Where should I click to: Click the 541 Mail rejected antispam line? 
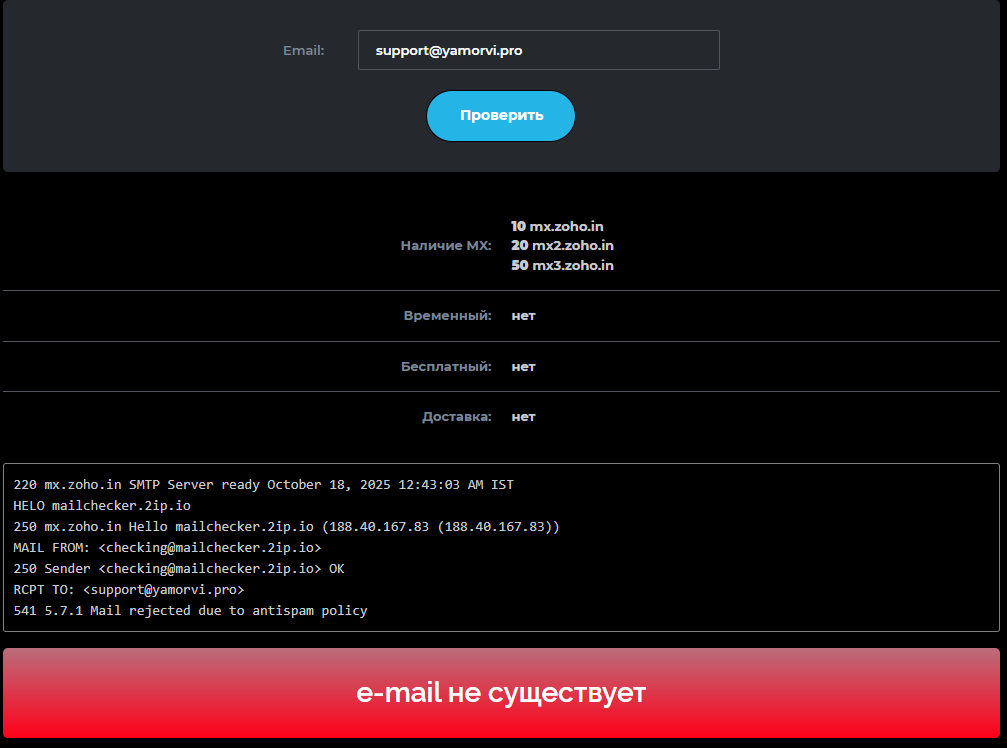click(x=190, y=610)
